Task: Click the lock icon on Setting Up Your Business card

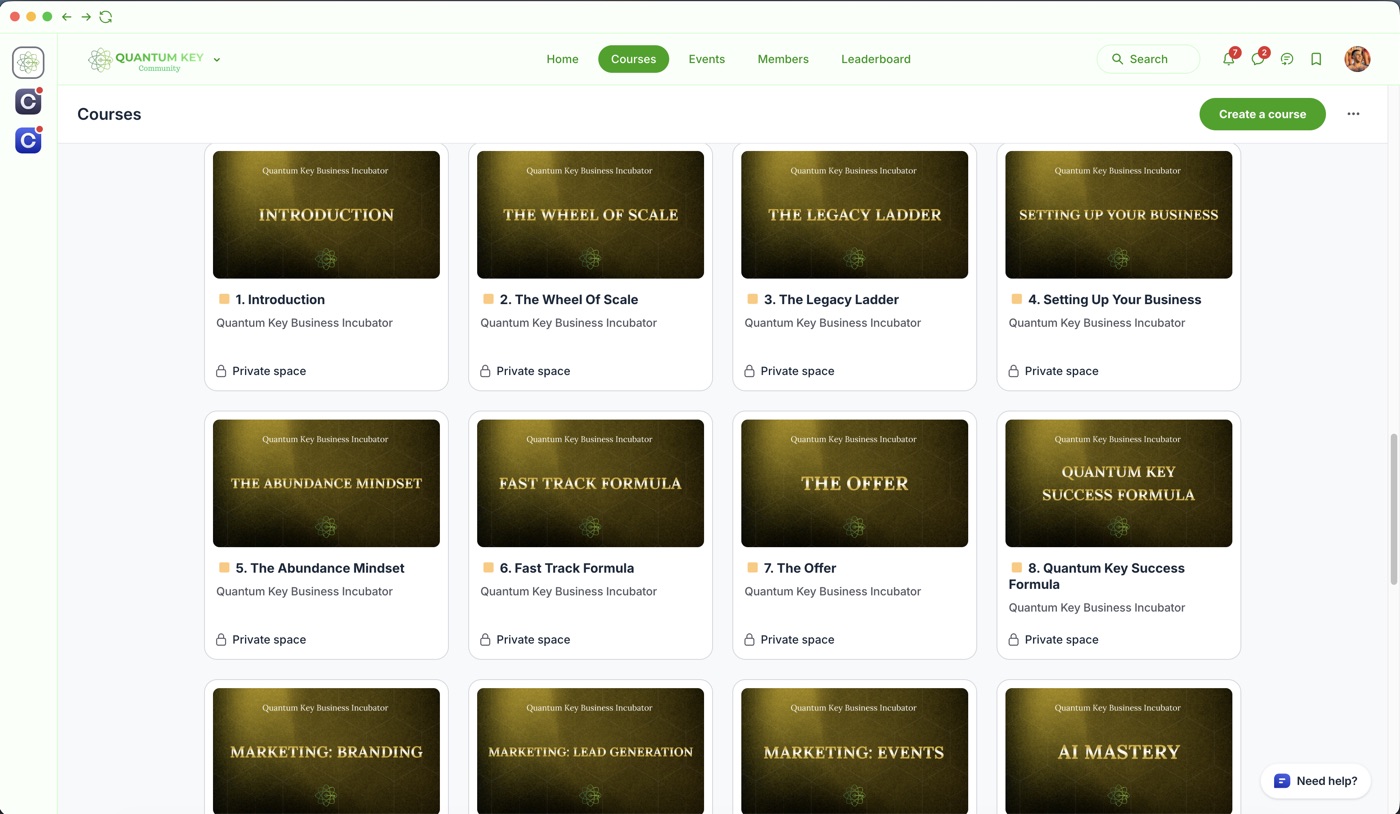Action: point(1013,371)
